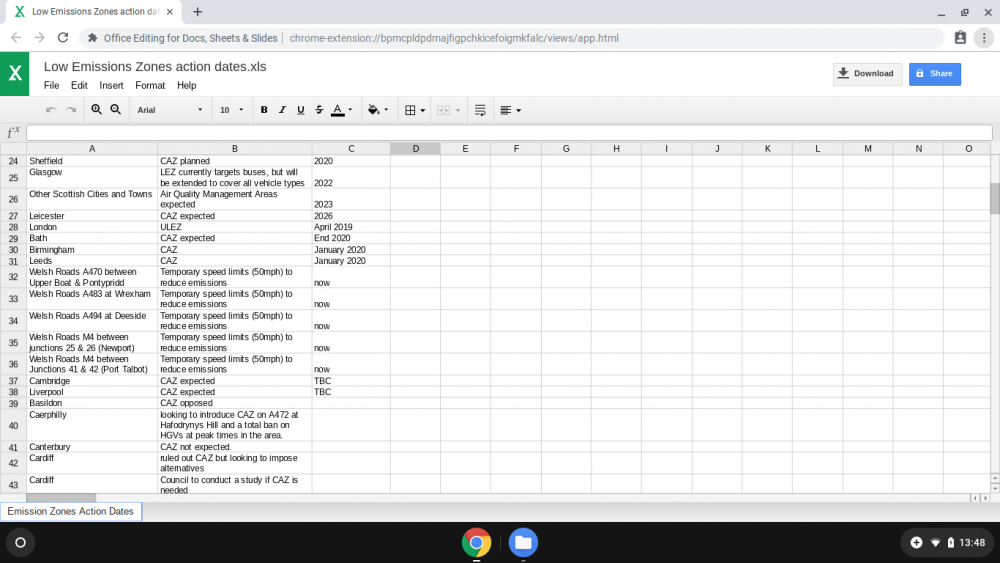
Task: Click the chrome-extension URL in address bar
Action: (454, 38)
